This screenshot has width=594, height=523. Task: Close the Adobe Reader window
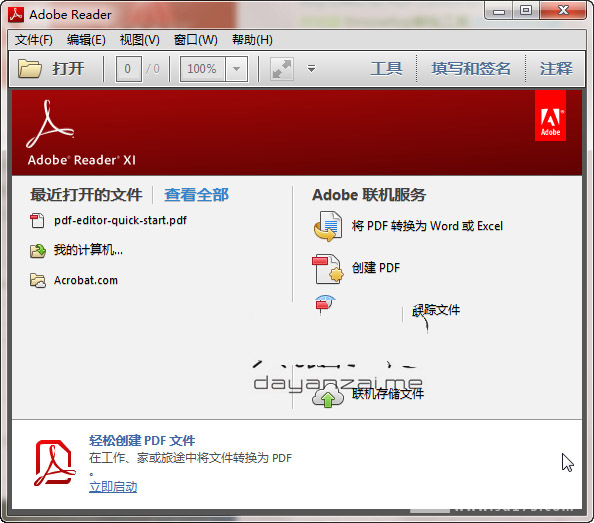(563, 11)
